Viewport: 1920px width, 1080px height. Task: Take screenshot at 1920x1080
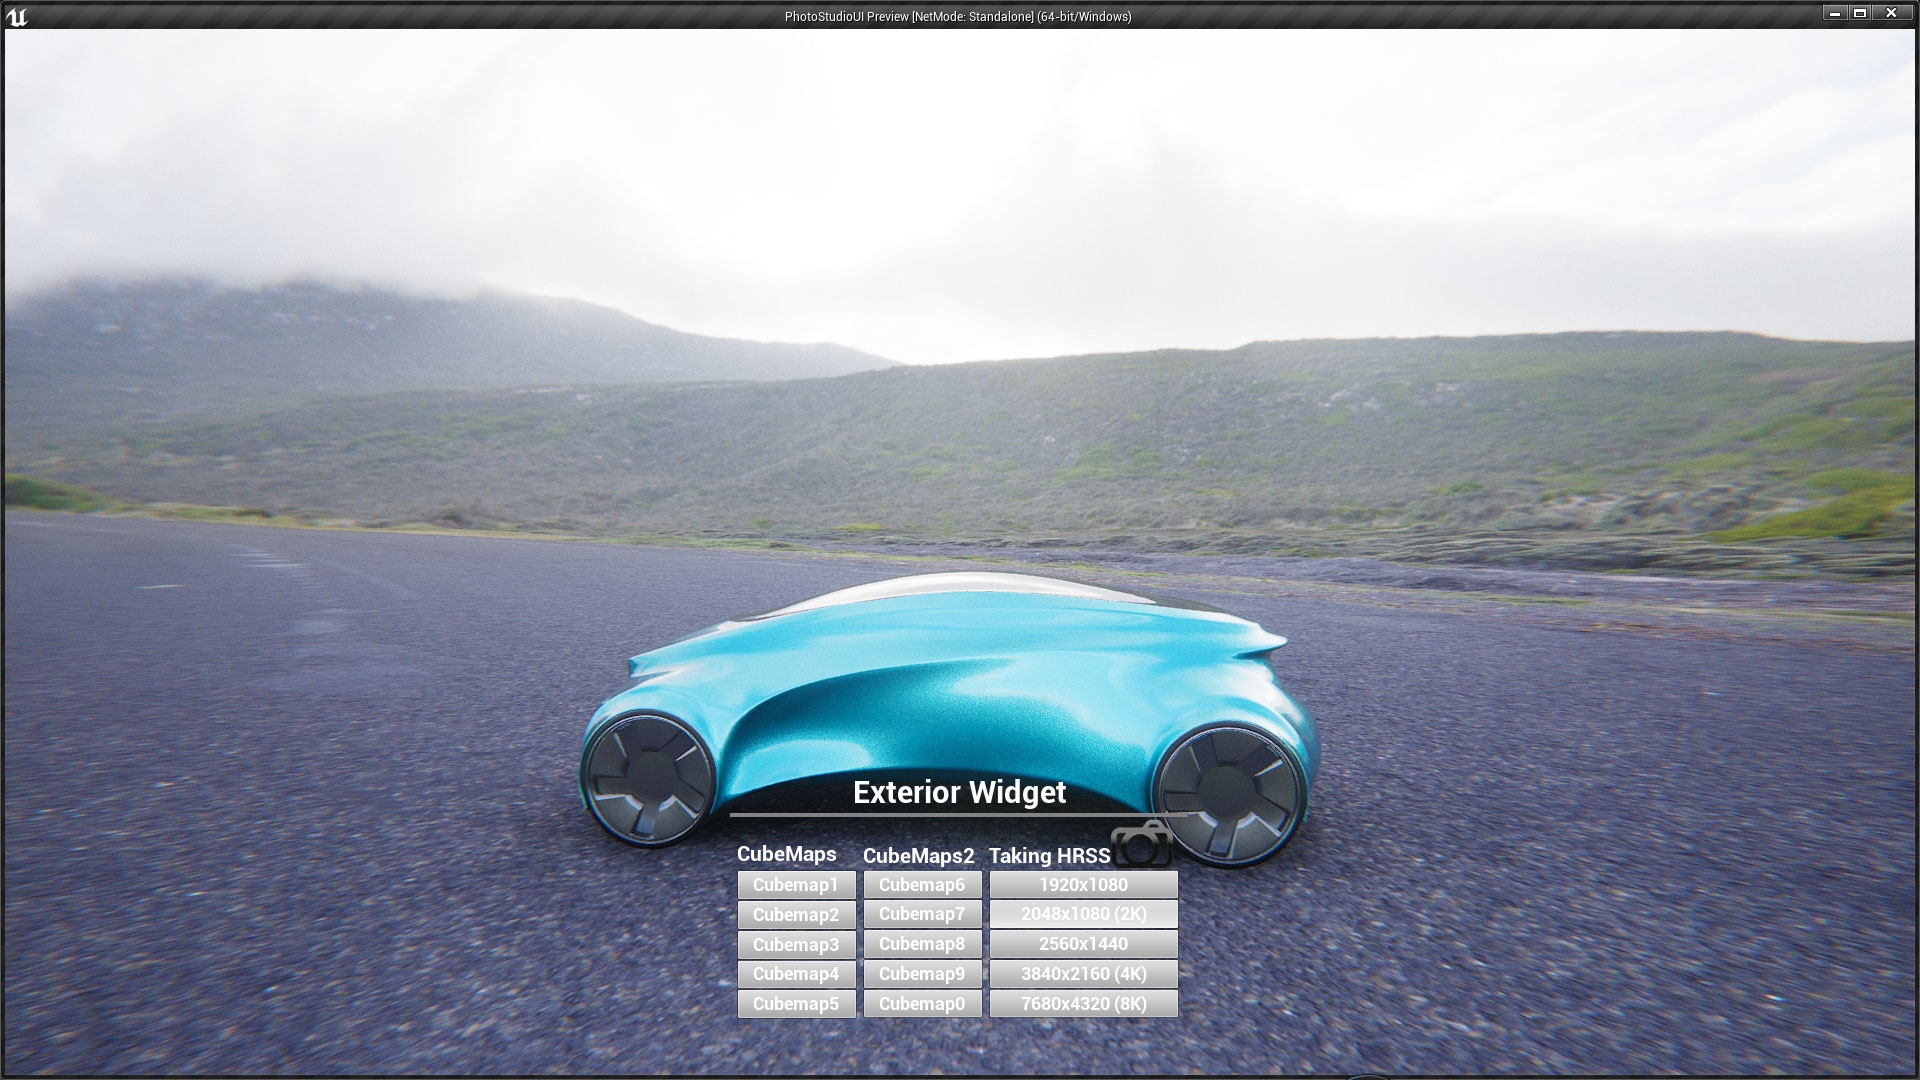(1083, 885)
